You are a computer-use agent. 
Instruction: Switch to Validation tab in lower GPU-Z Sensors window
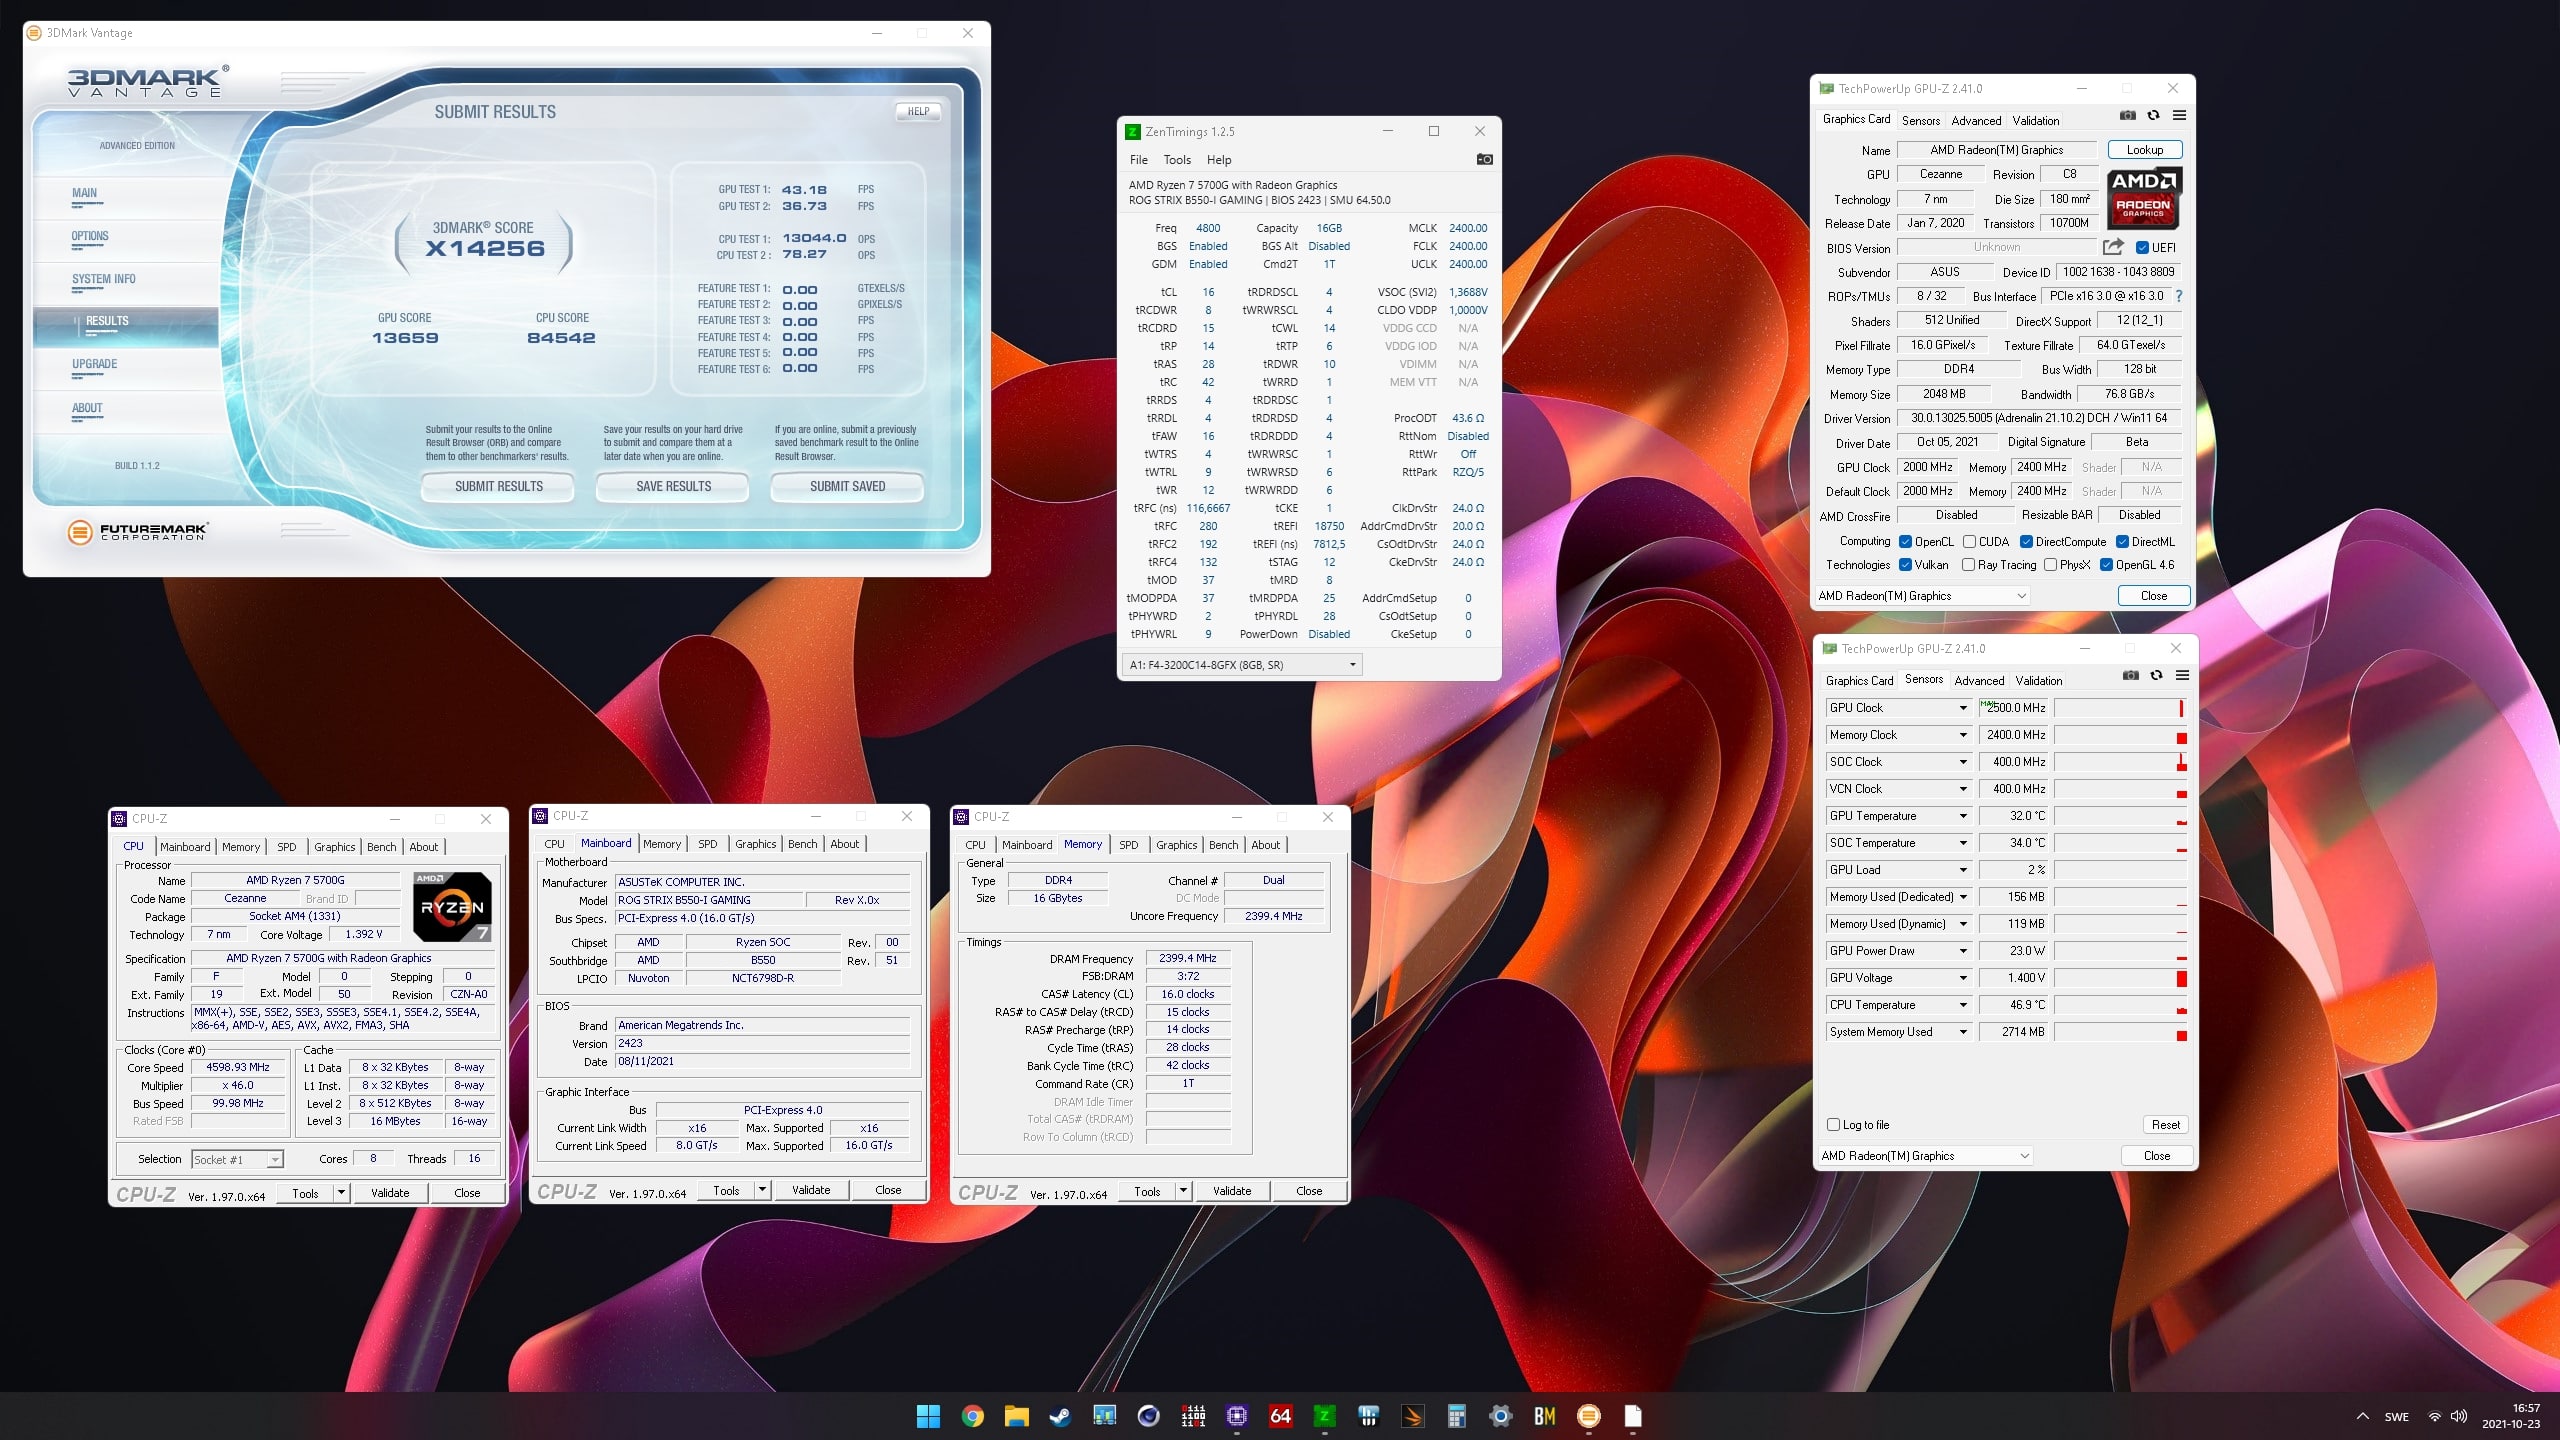click(x=2038, y=680)
